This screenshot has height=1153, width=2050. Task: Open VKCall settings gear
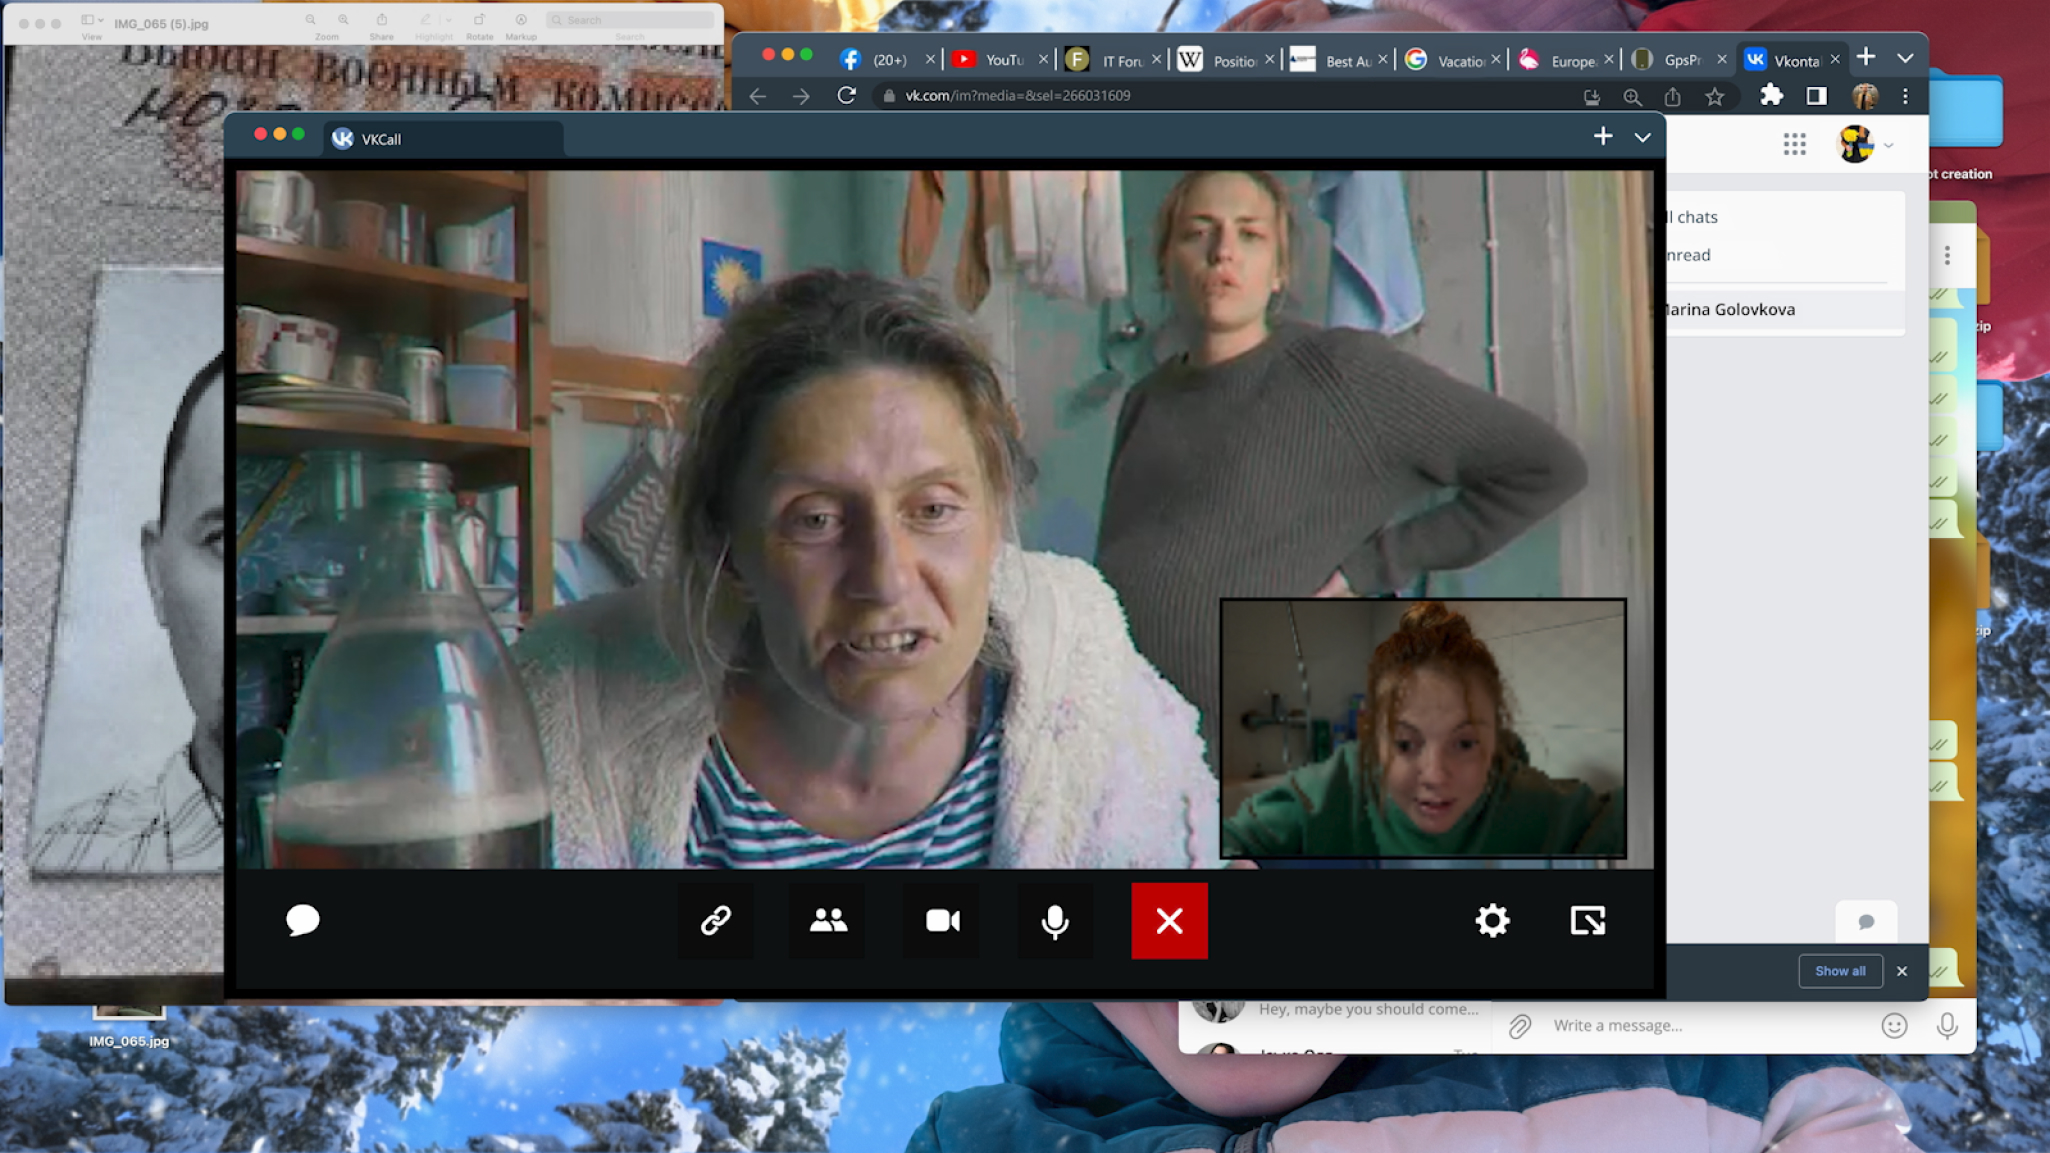click(1492, 920)
